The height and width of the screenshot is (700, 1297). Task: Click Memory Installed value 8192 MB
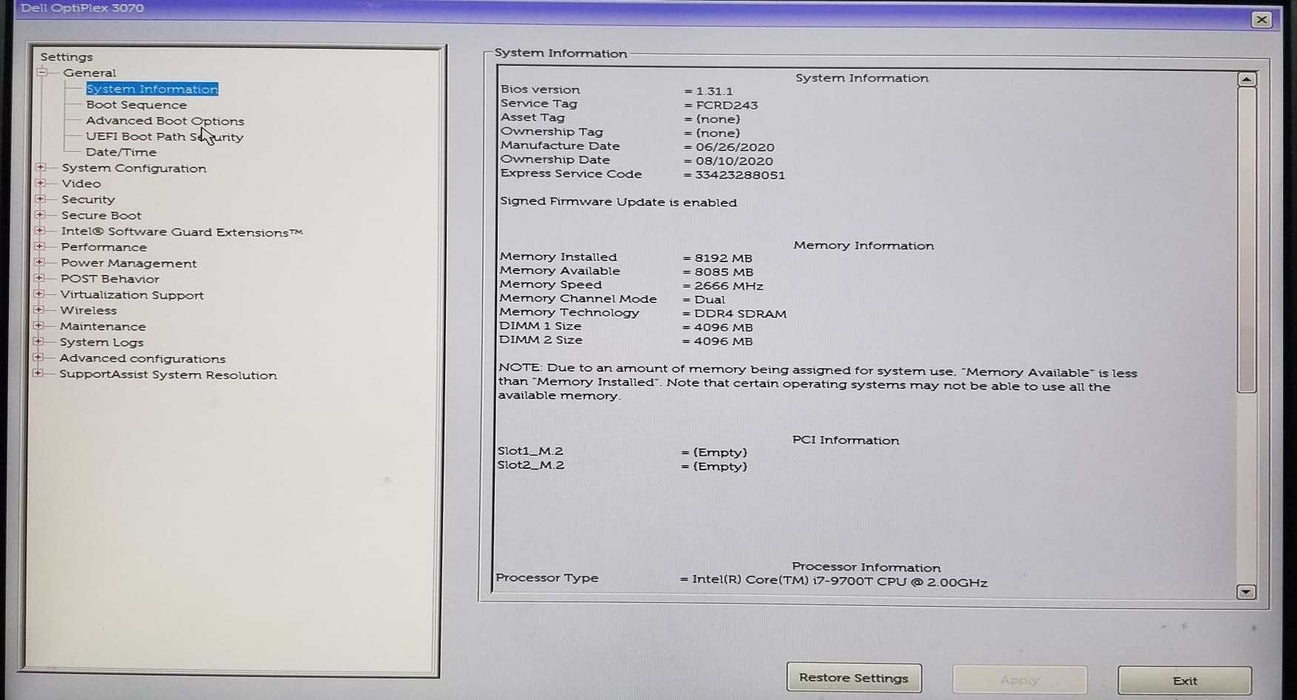[724, 258]
